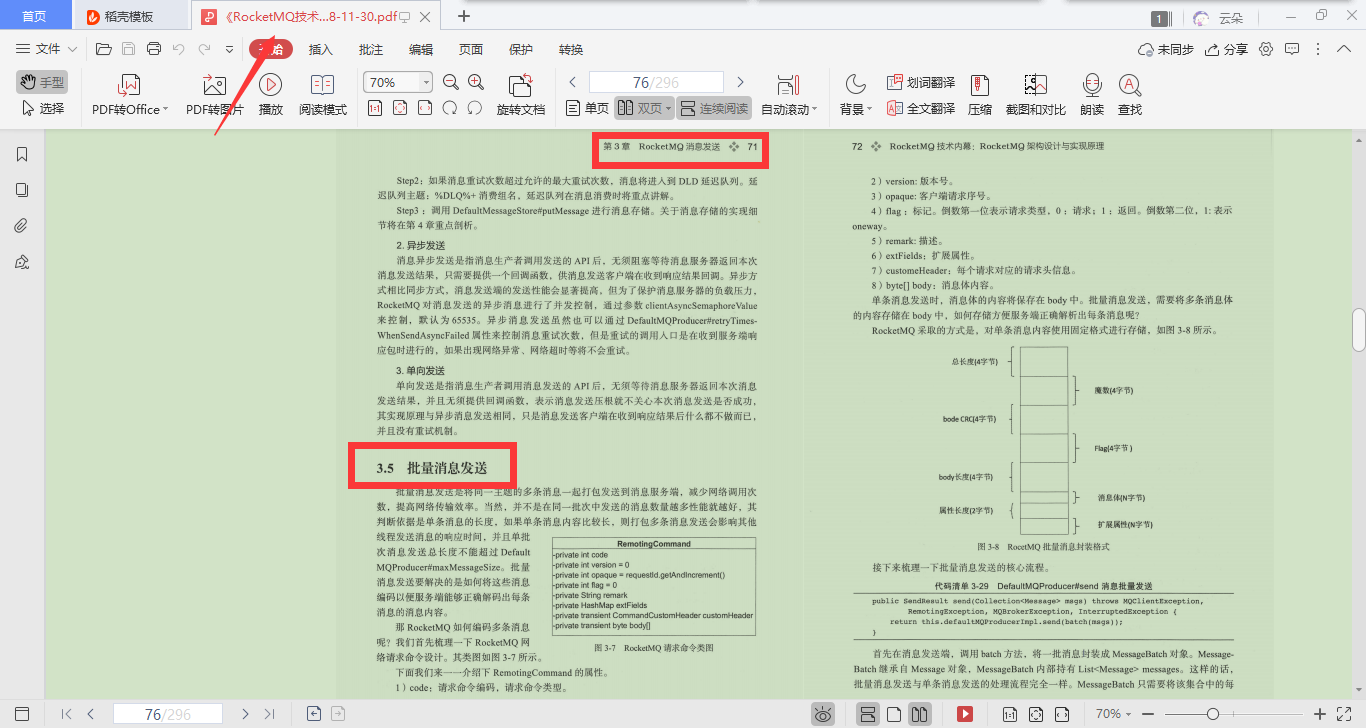Open the signature panel in sidebar

(x=22, y=262)
